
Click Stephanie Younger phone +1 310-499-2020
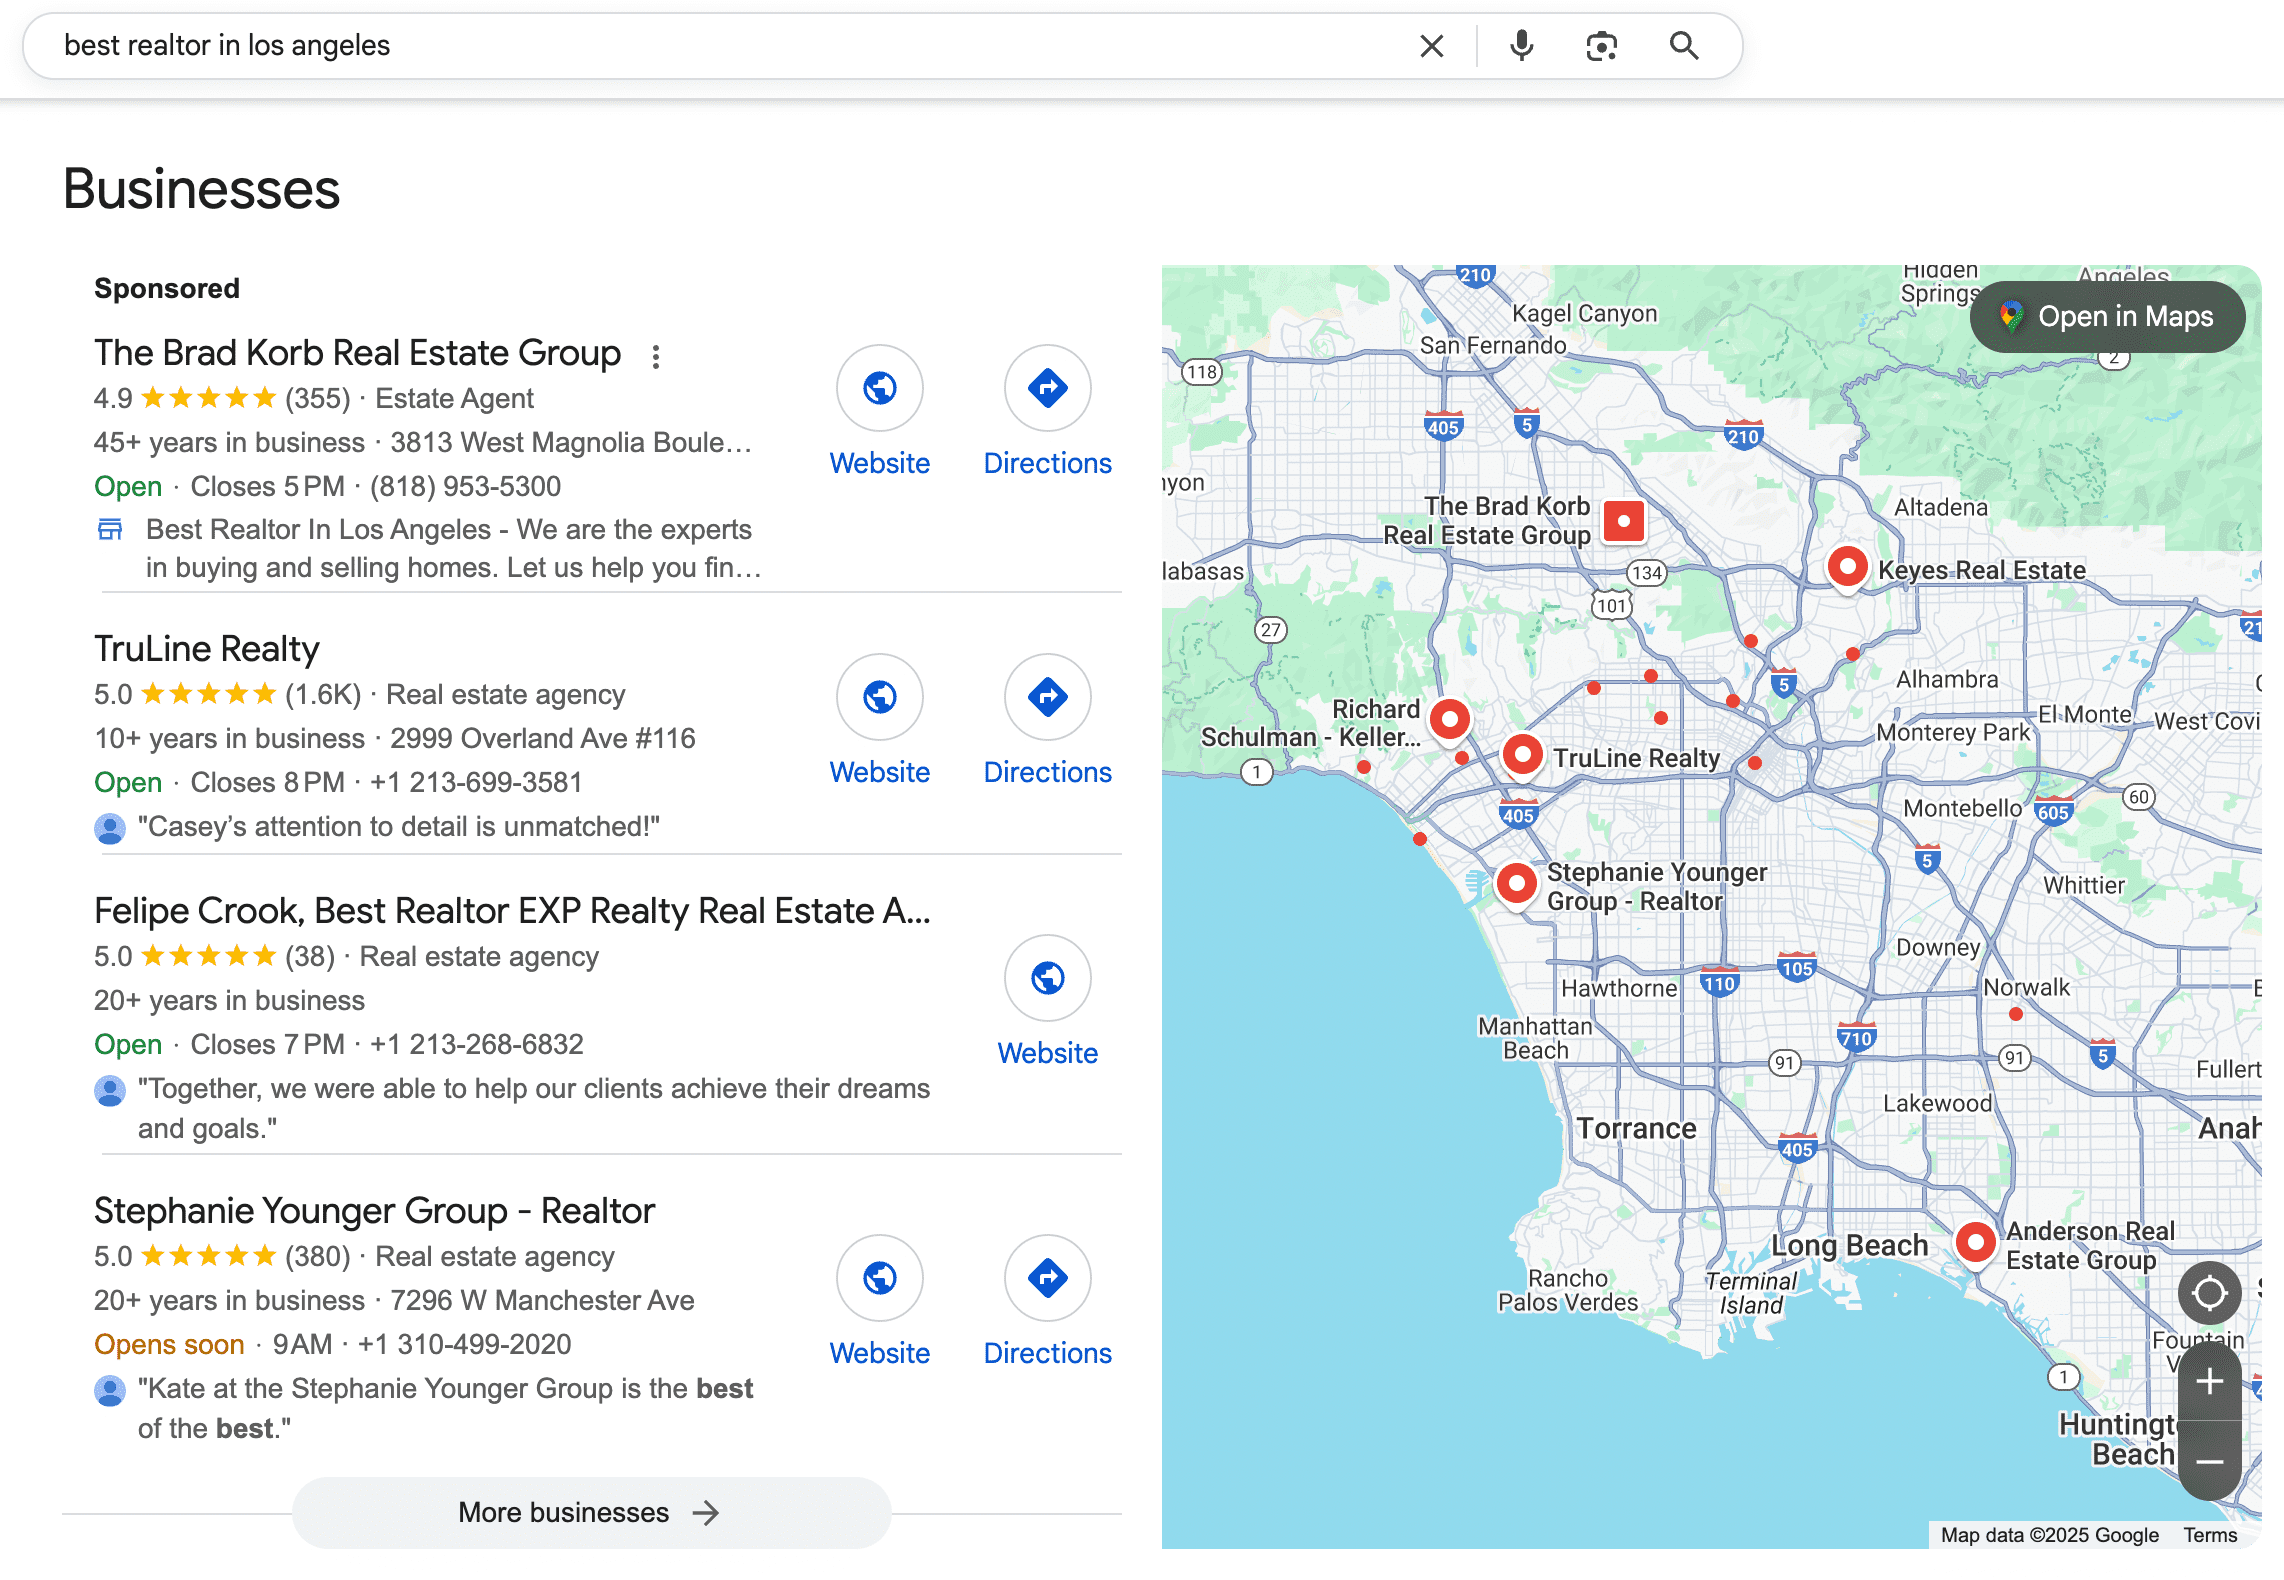coord(465,1345)
